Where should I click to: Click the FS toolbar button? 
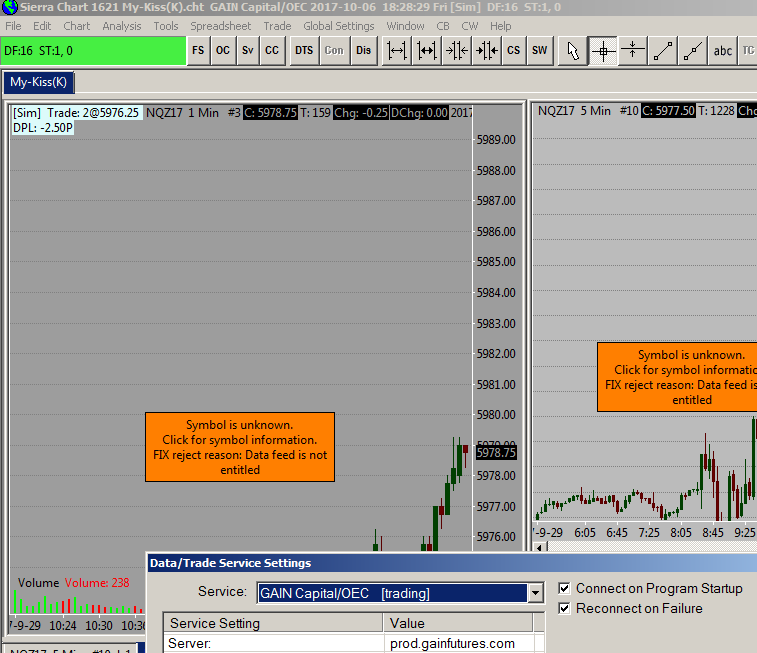click(198, 51)
